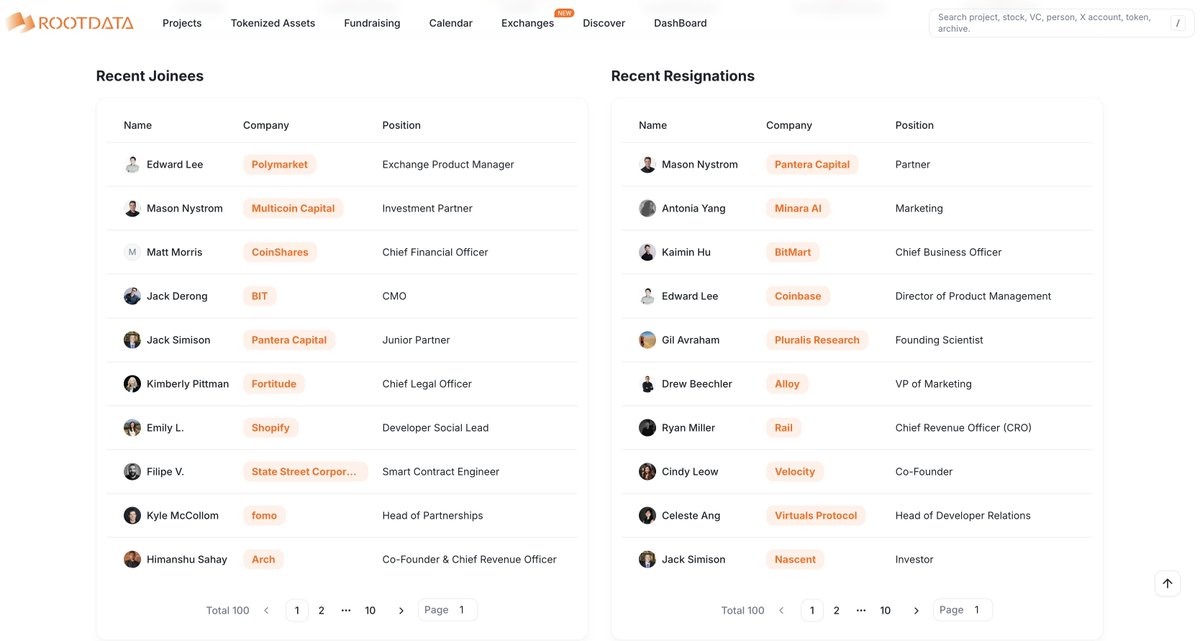Go to previous page in Recent Resignations
Viewport: 1200px width, 641px height.
click(x=781, y=611)
